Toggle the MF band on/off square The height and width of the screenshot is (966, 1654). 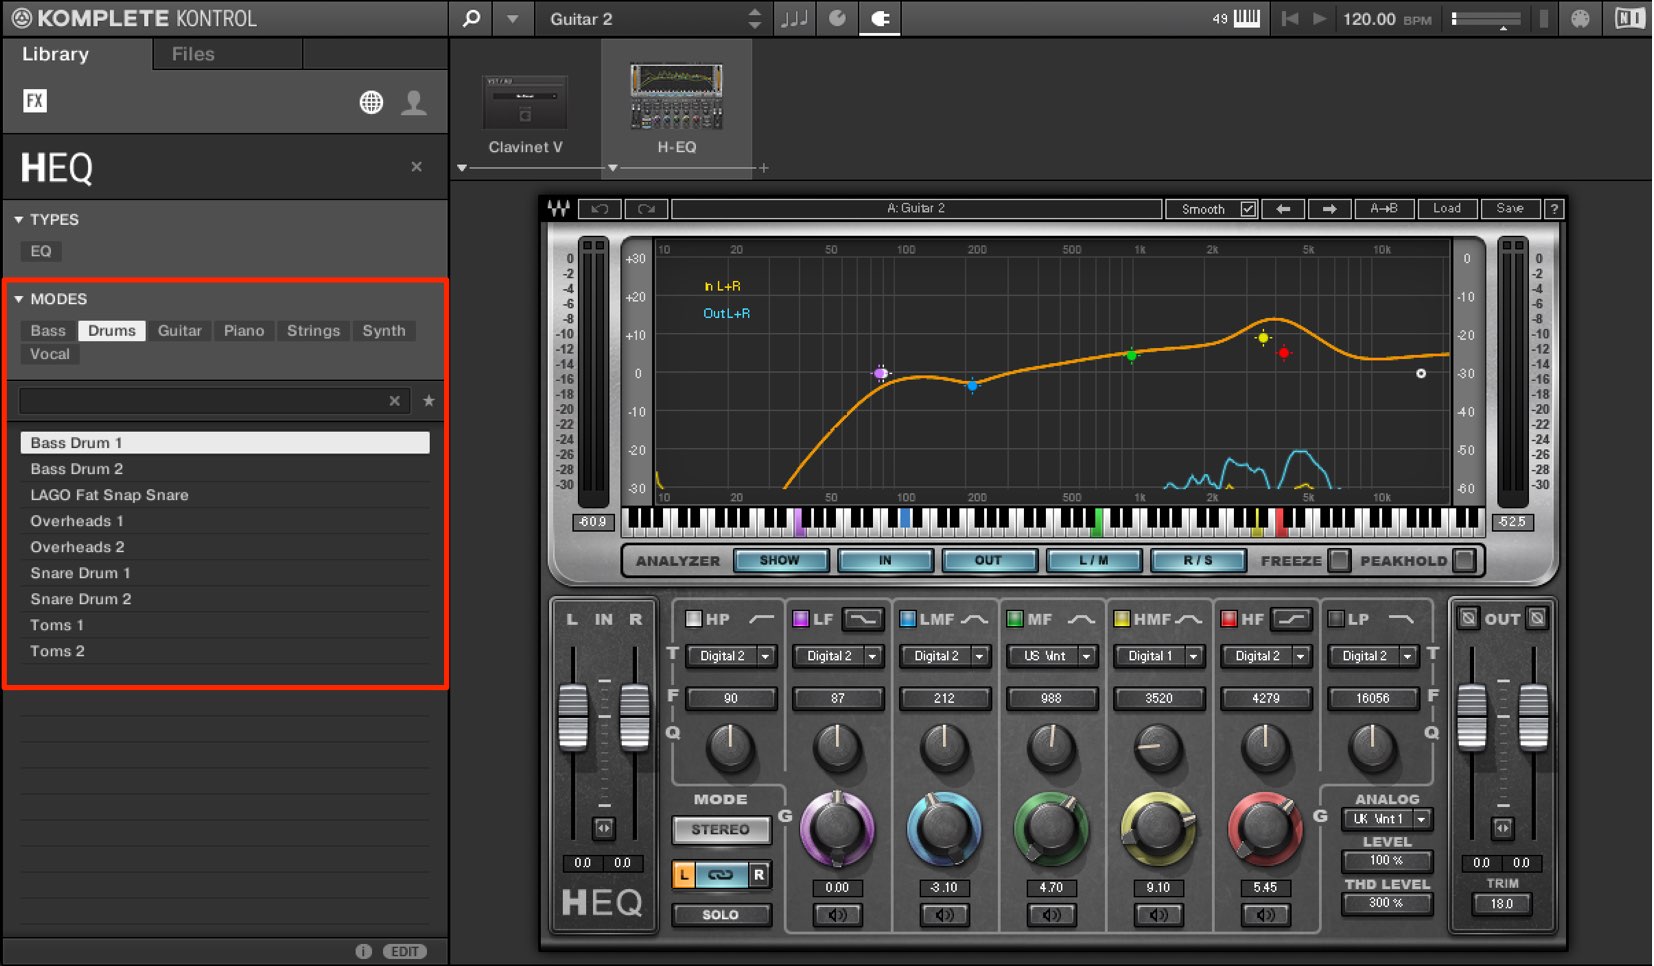(1014, 619)
